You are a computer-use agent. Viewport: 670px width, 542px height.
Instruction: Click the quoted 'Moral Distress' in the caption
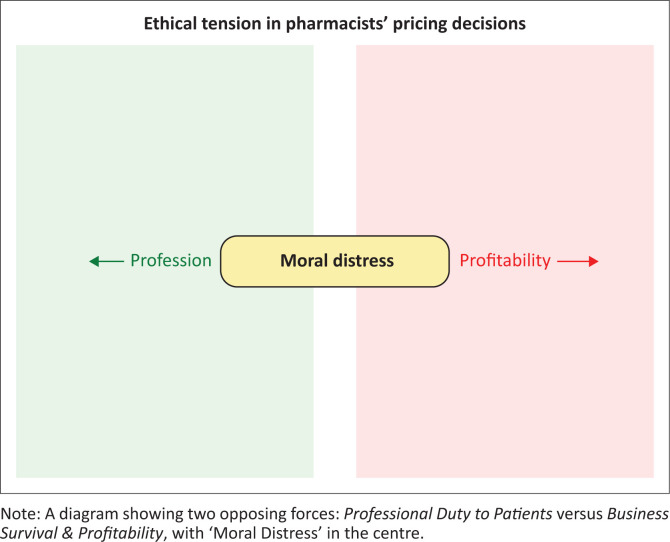click(262, 533)
